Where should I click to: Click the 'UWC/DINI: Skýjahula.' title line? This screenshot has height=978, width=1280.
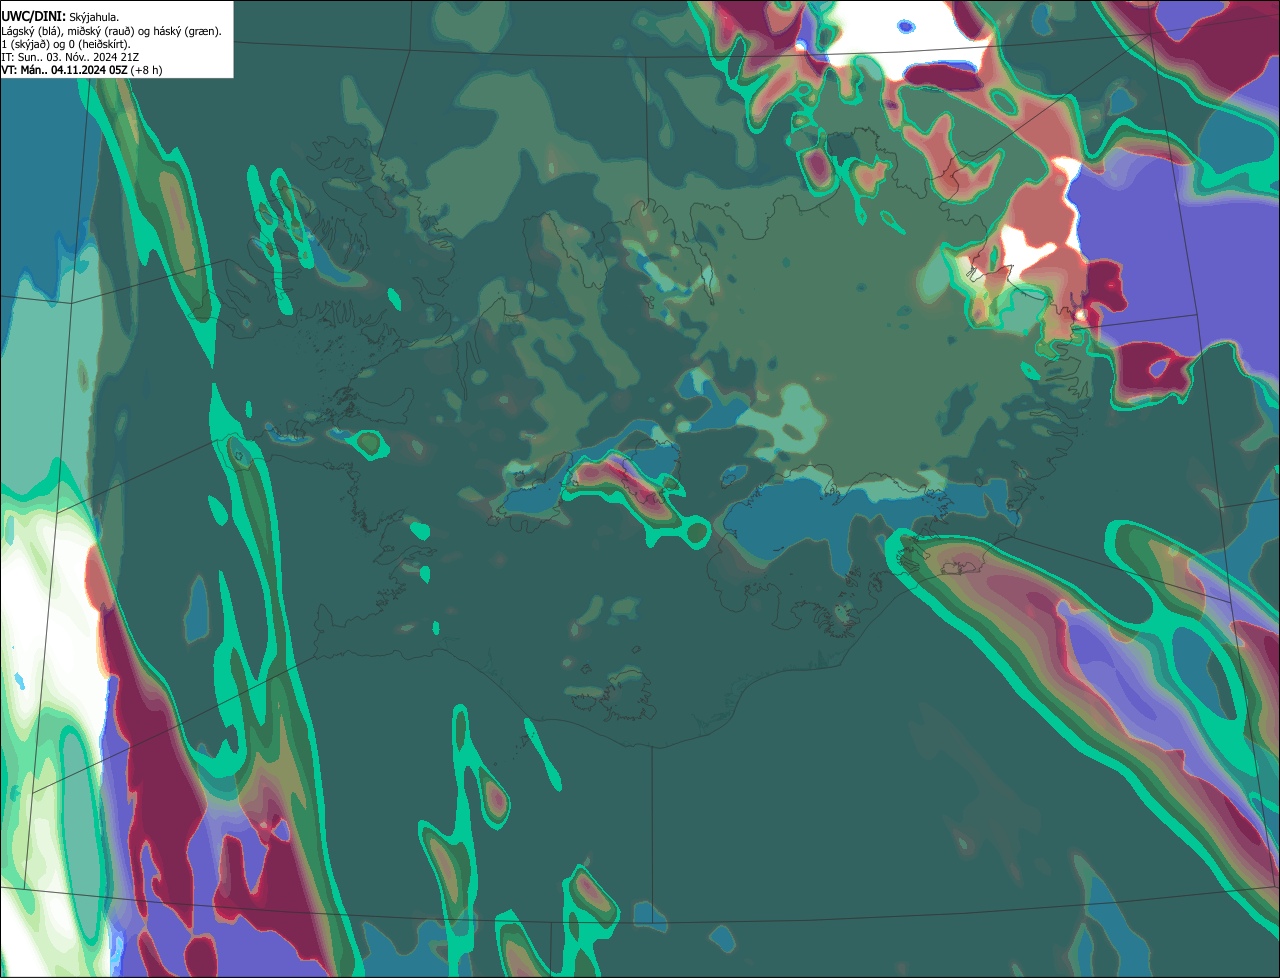click(60, 17)
